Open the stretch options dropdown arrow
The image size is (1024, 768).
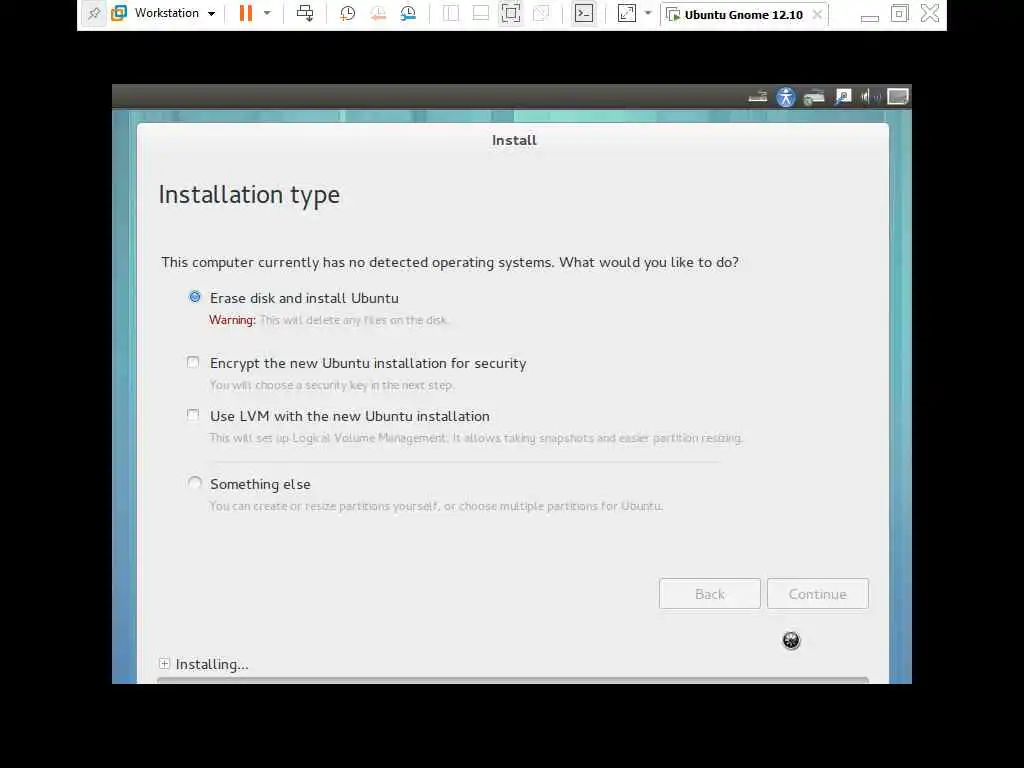point(648,13)
